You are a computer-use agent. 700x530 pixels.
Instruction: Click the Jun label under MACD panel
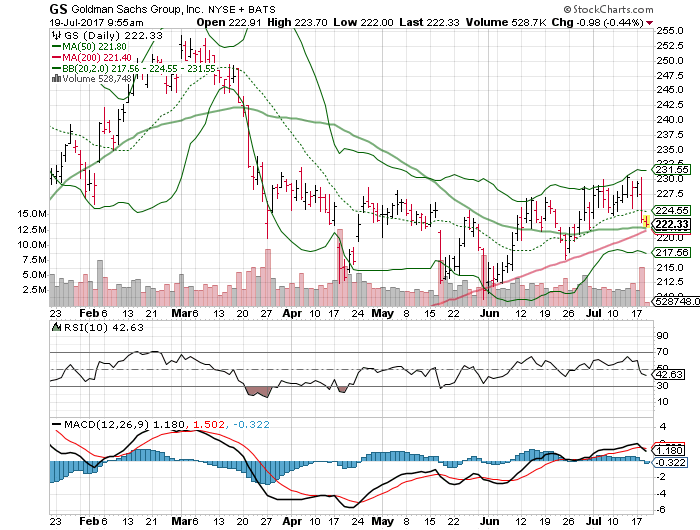point(489,521)
